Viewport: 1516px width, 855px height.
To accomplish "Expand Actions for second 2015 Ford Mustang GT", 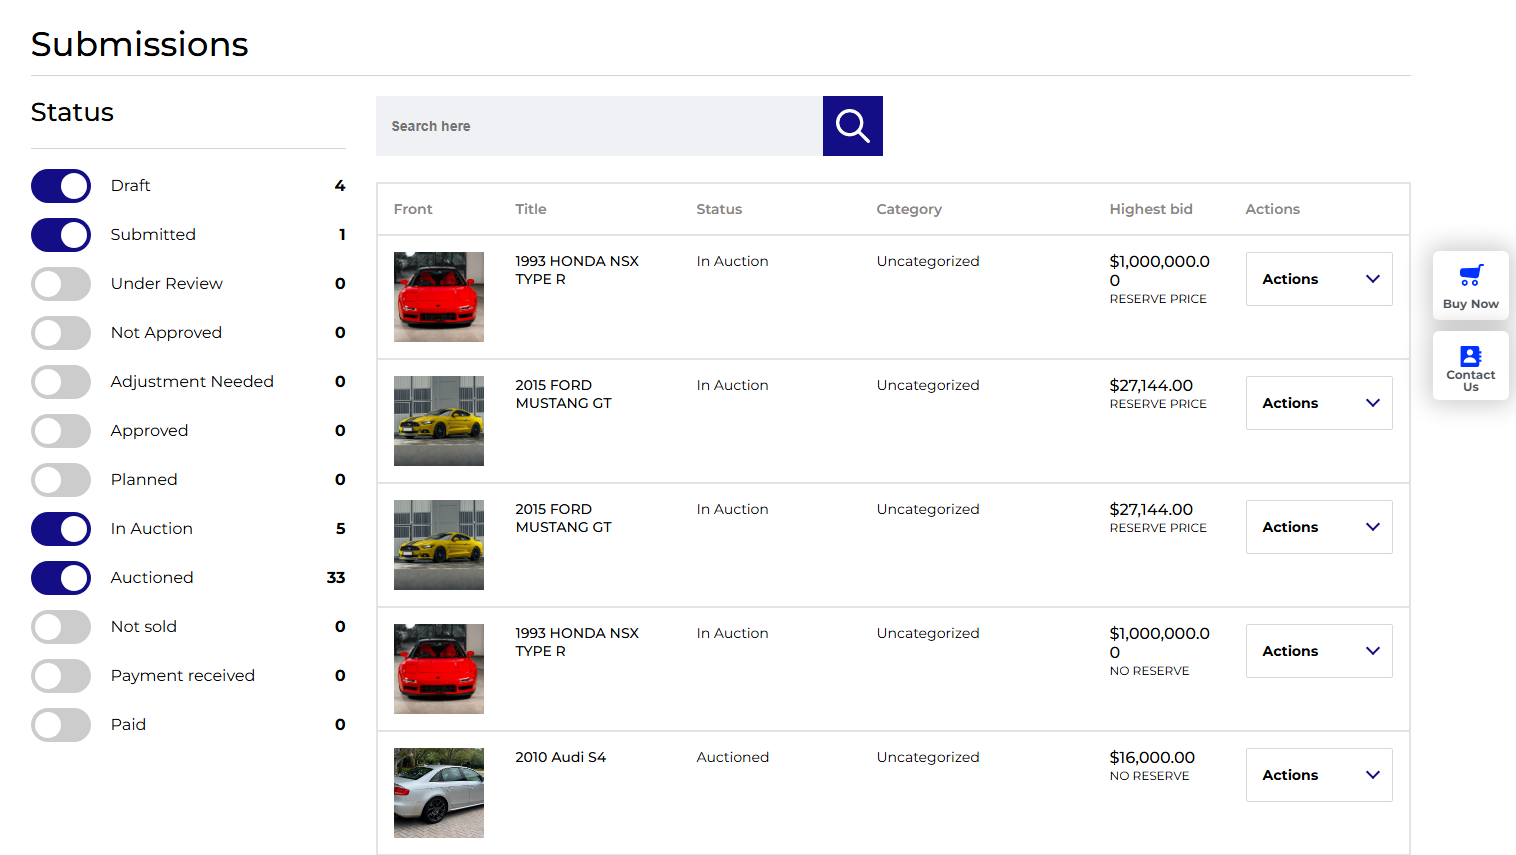I will [1319, 527].
